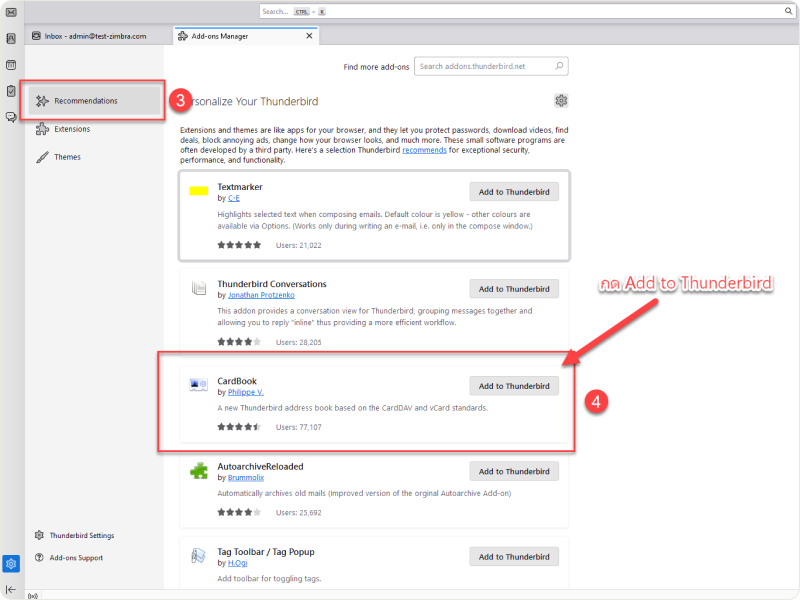Click 'Users: 25,692' text
The width and height of the screenshot is (800, 600).
coord(298,513)
